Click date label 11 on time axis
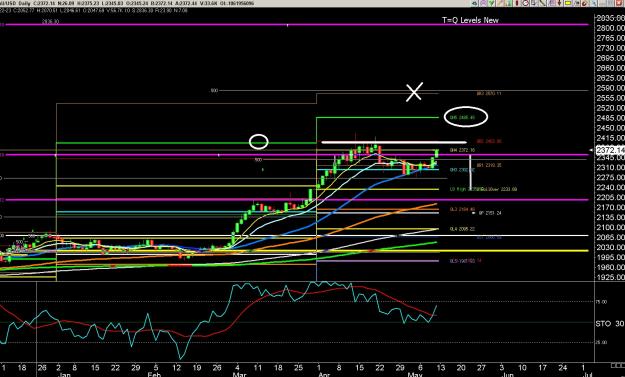 [x=257, y=367]
